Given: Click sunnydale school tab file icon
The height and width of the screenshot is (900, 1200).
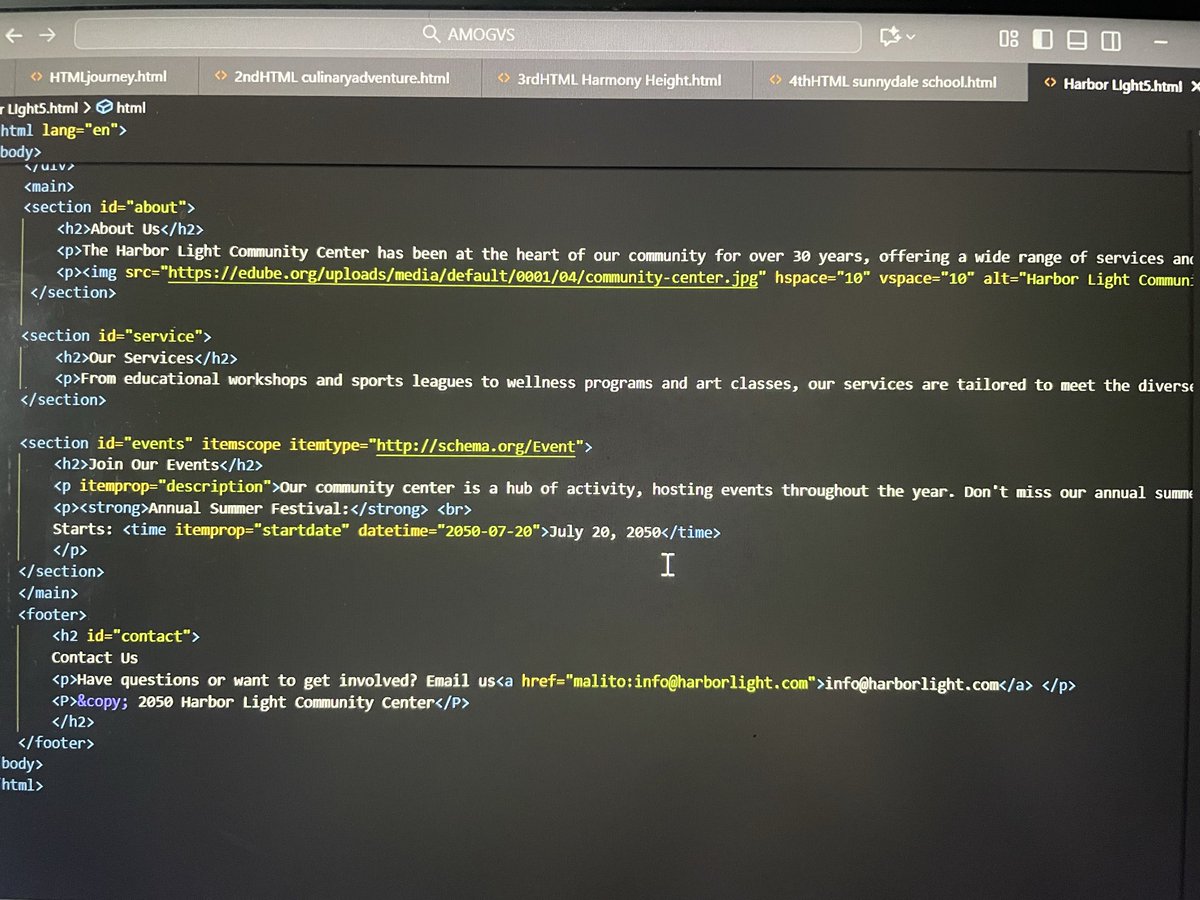Looking at the screenshot, I should [775, 80].
